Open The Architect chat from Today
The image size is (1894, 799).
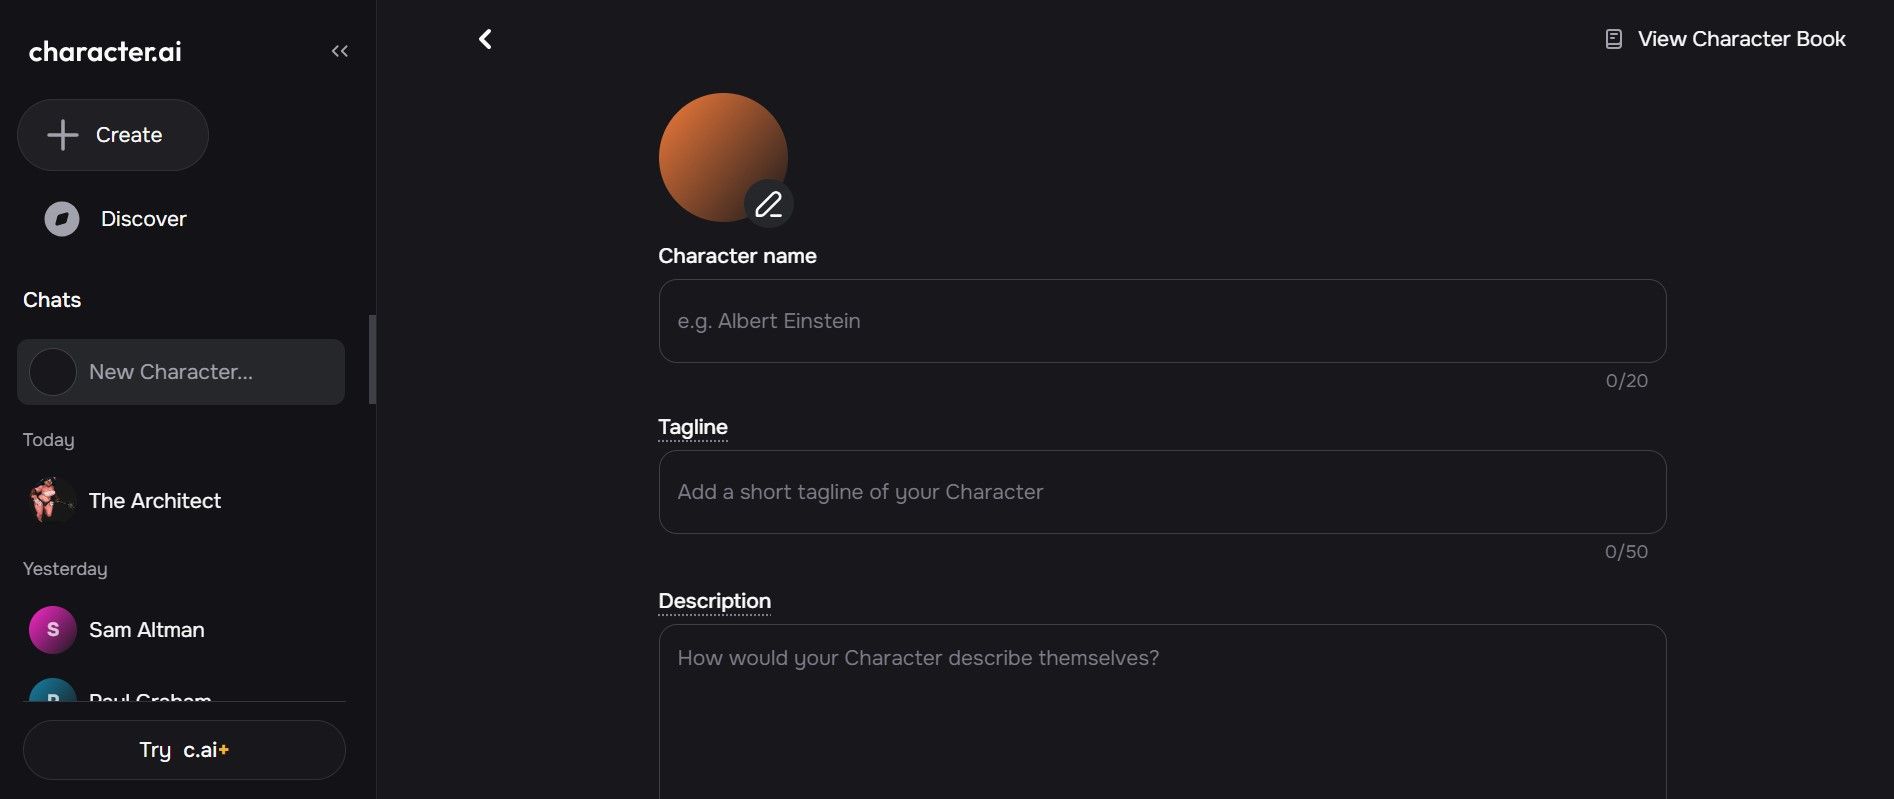coord(155,500)
